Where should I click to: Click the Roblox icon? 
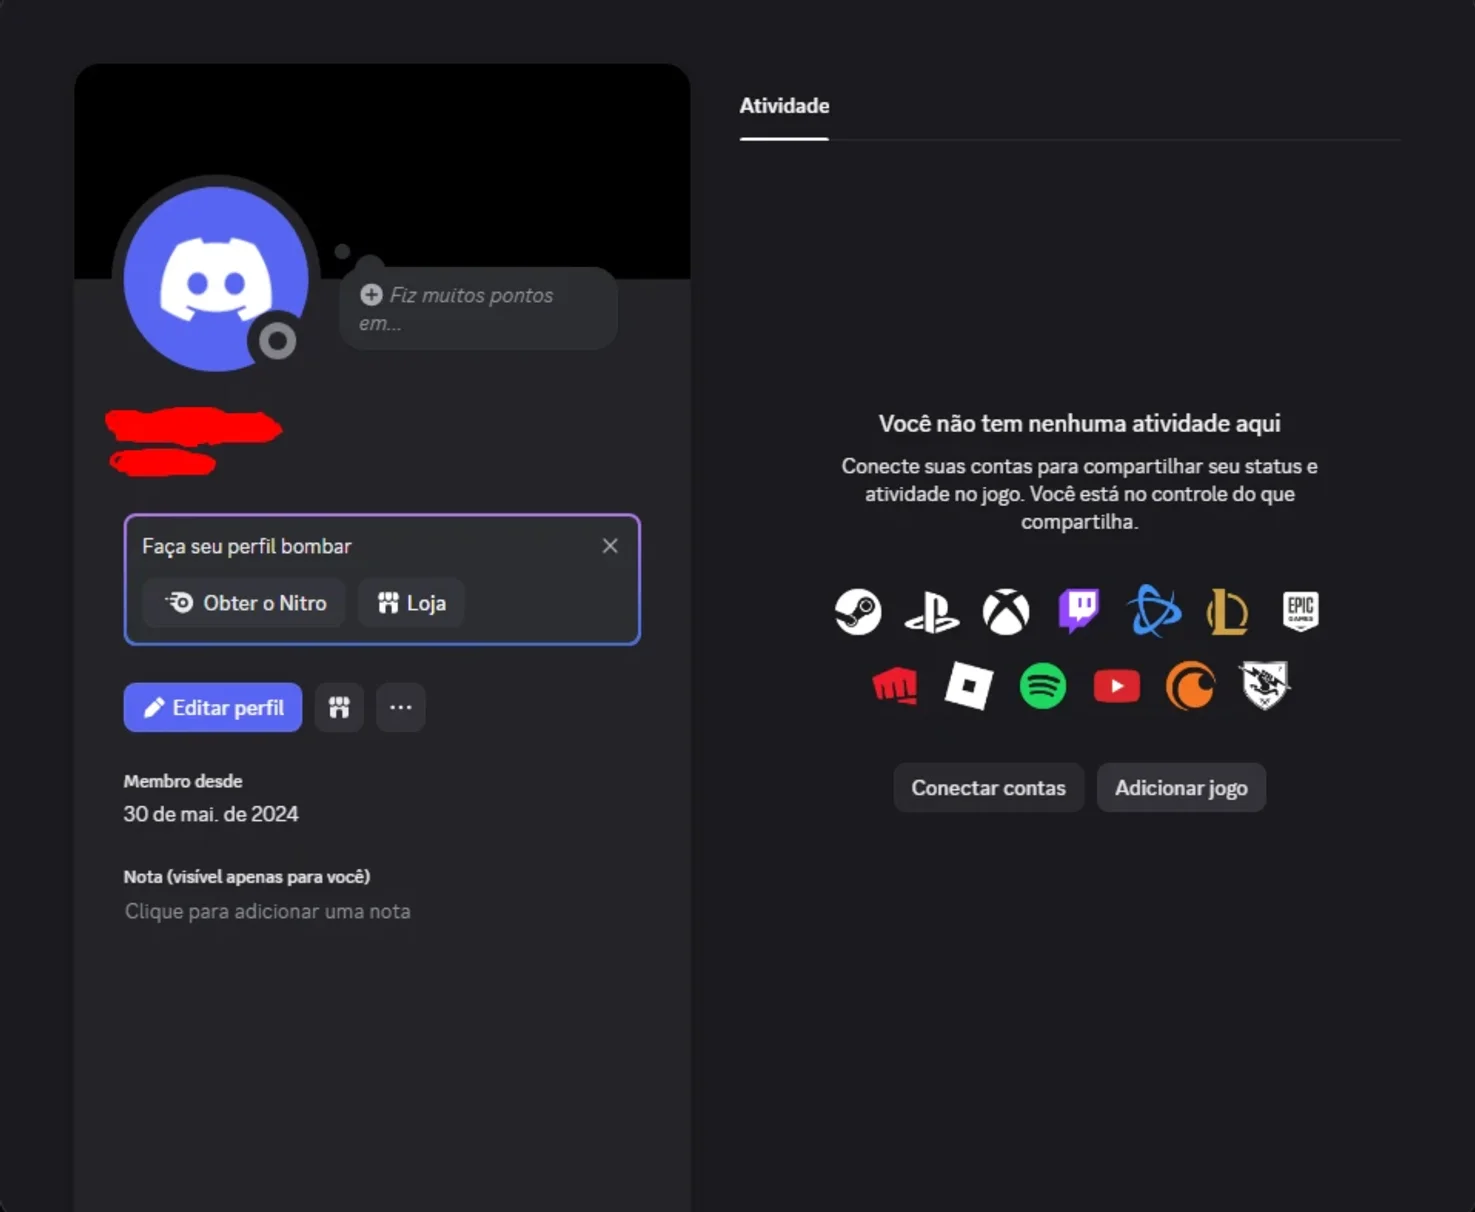[x=969, y=686]
